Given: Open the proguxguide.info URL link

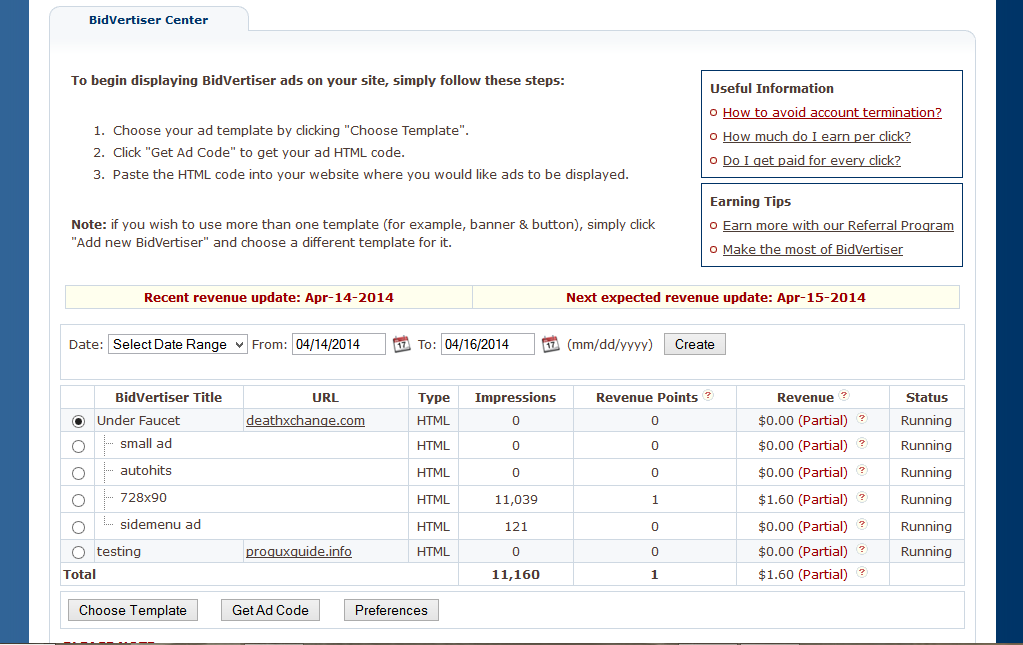Looking at the screenshot, I should click(299, 552).
